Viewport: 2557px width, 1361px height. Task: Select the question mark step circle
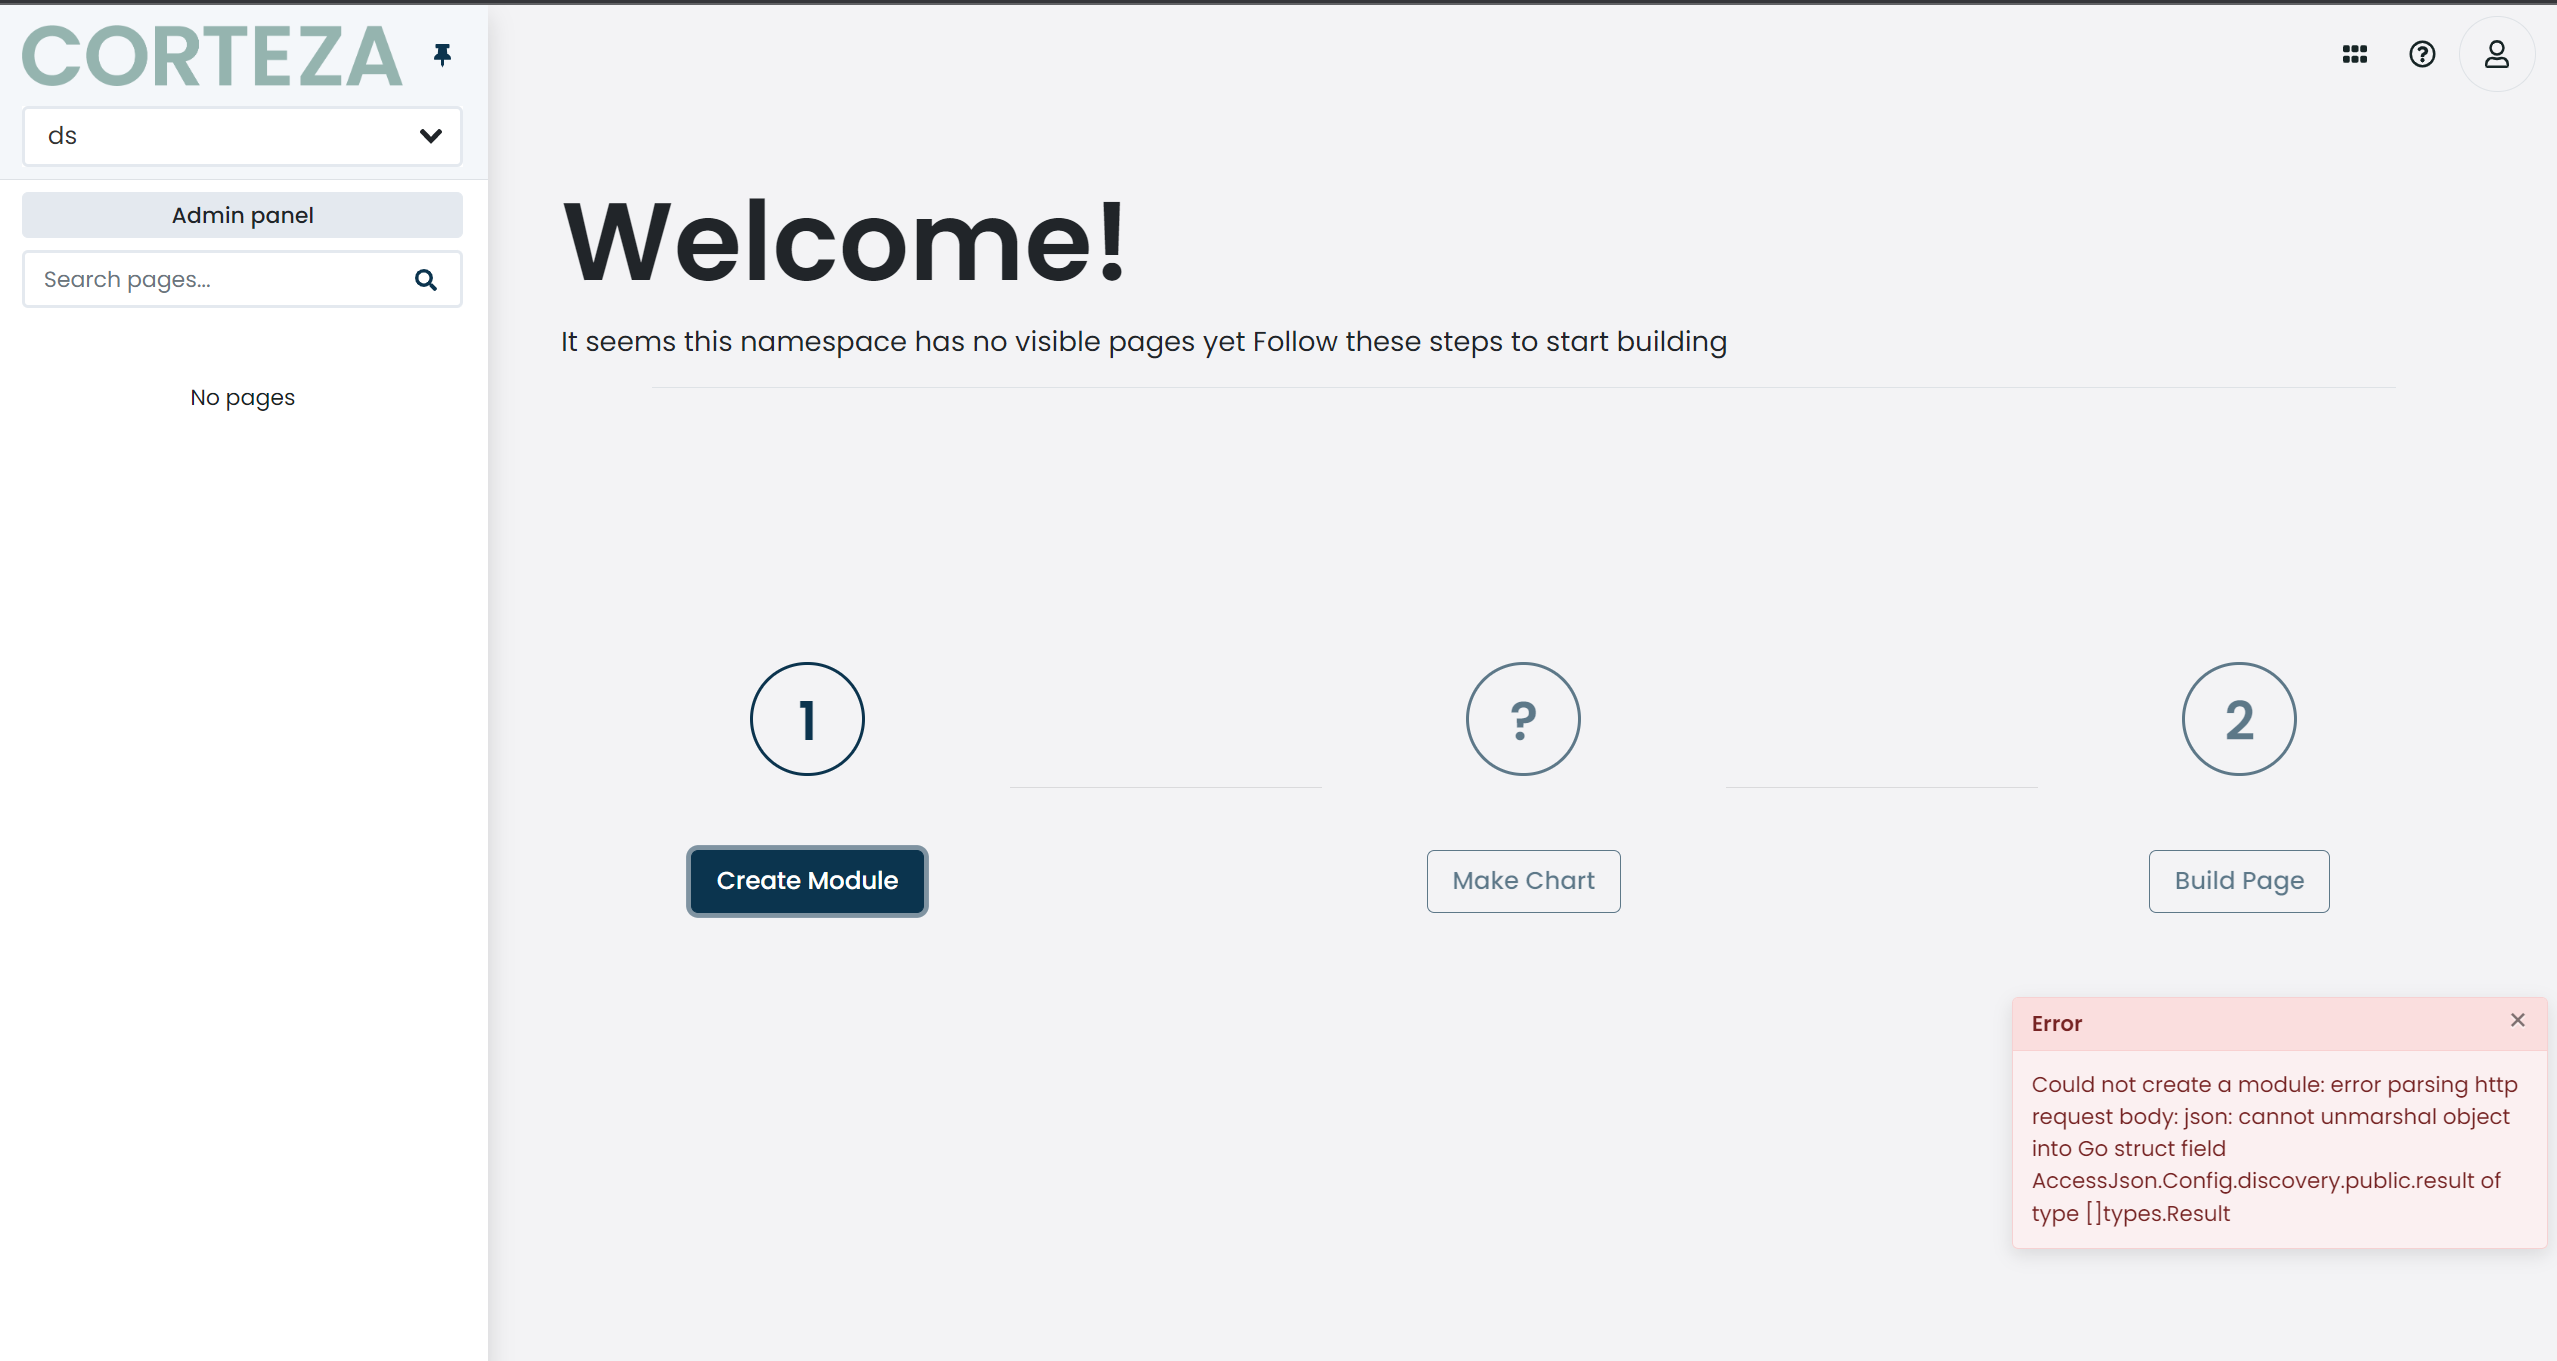pos(1522,718)
